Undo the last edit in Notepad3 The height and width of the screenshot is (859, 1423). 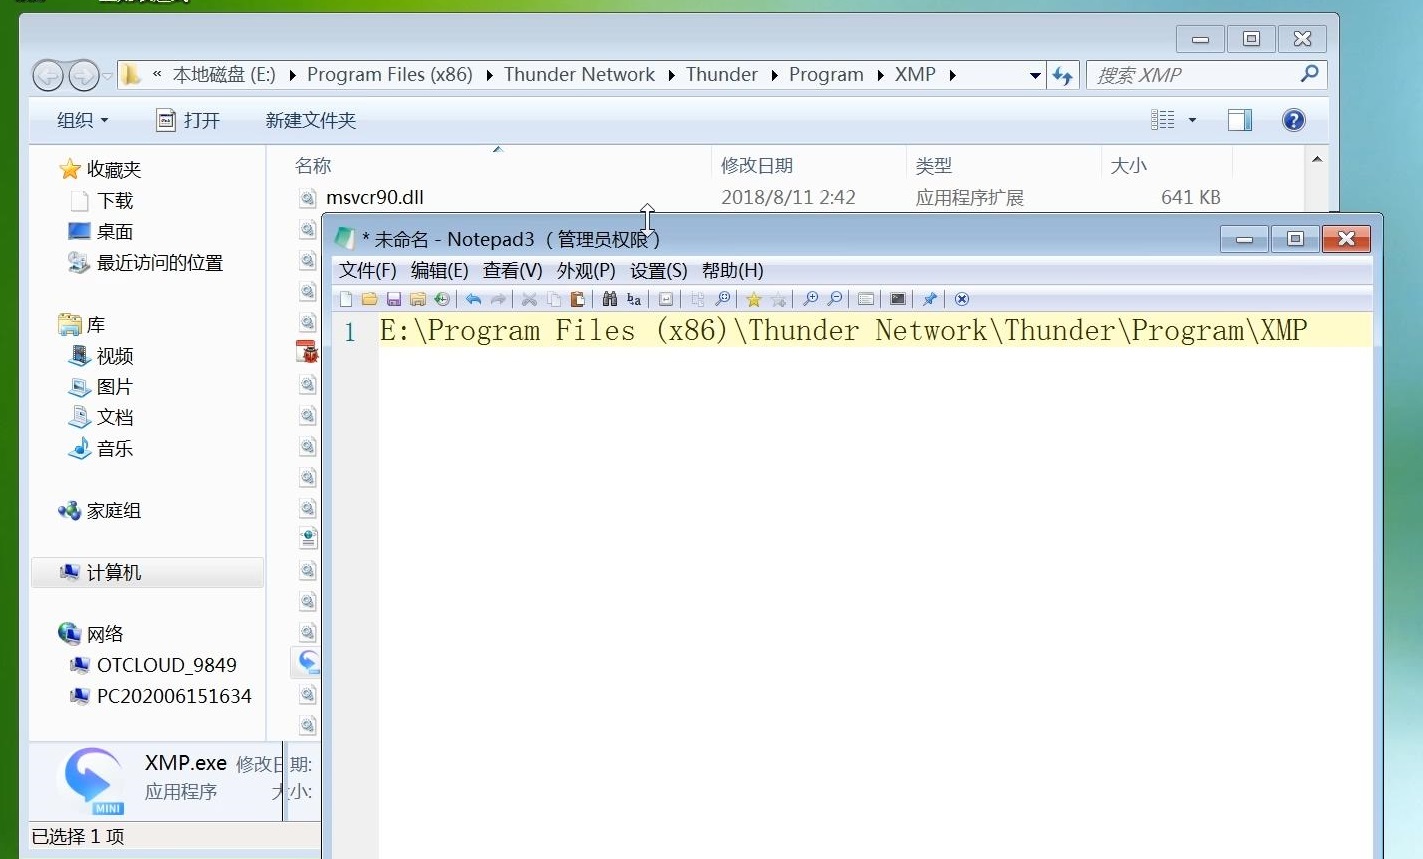(x=474, y=299)
